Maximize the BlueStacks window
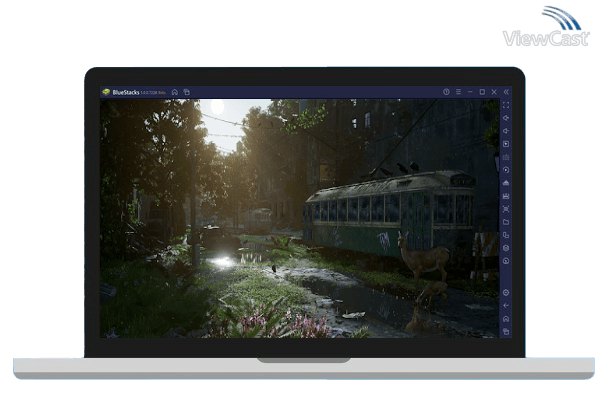Screen dimensions: 602x414 coord(482,92)
